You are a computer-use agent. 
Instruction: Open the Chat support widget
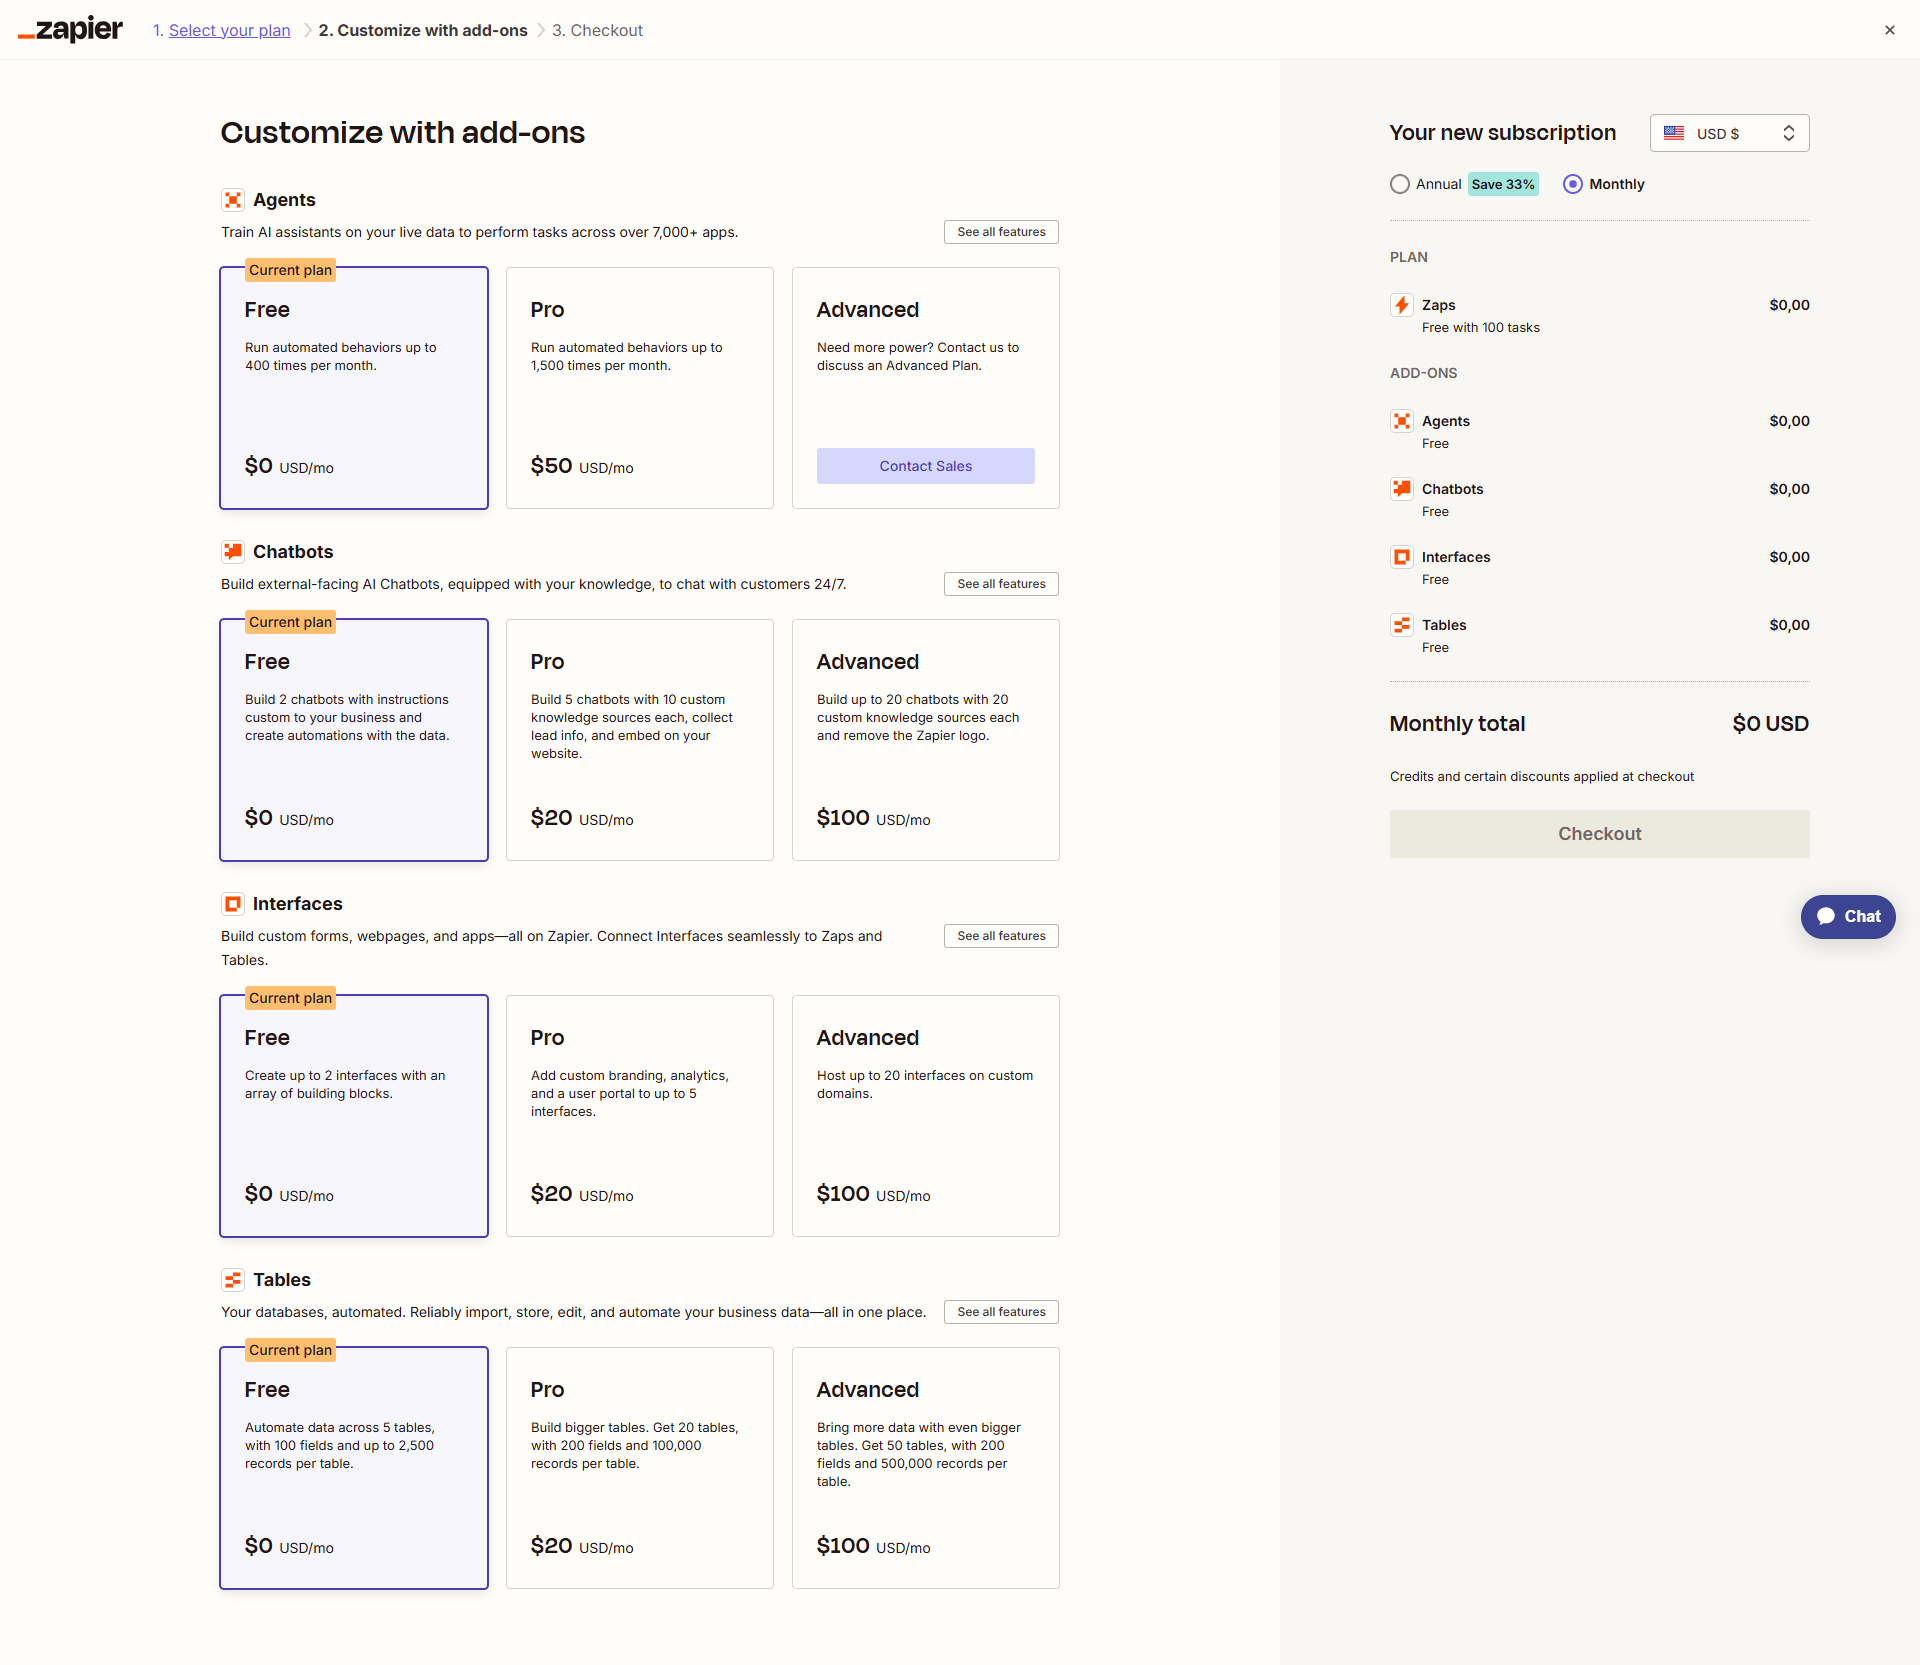1848,916
